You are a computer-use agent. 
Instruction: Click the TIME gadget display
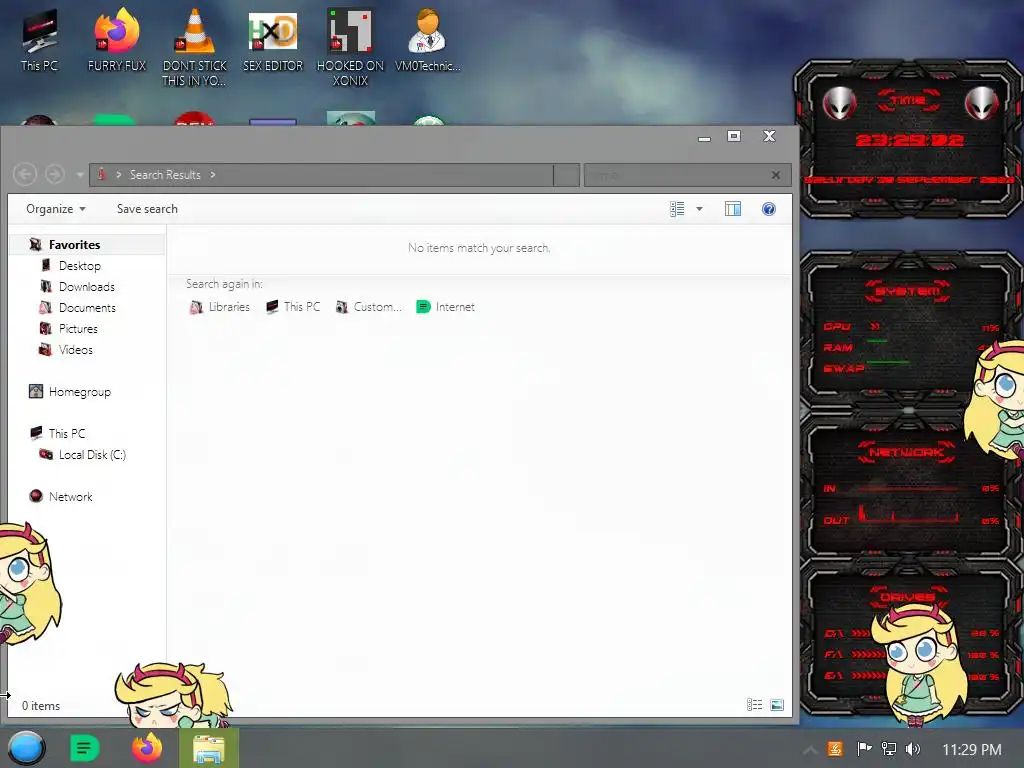pyautogui.click(x=908, y=139)
